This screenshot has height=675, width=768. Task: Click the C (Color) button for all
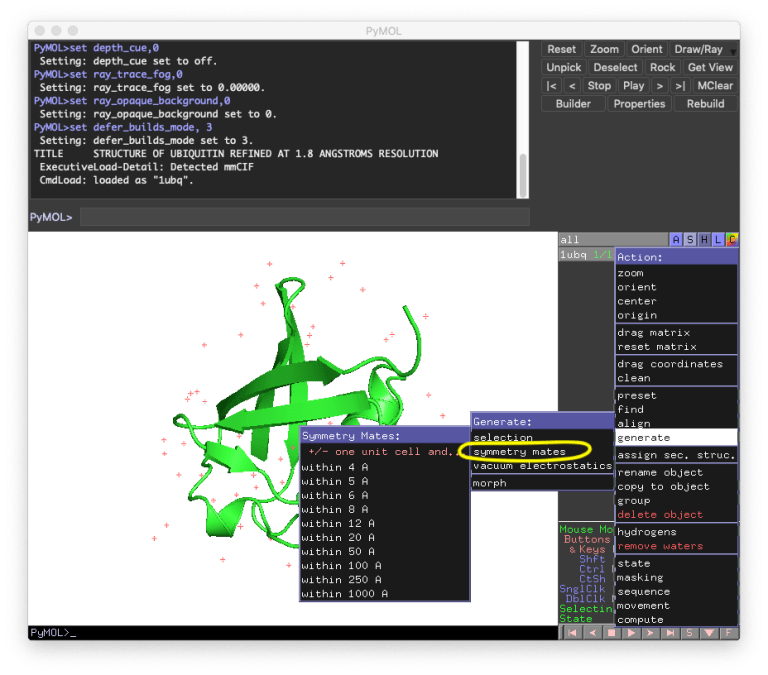click(x=732, y=240)
